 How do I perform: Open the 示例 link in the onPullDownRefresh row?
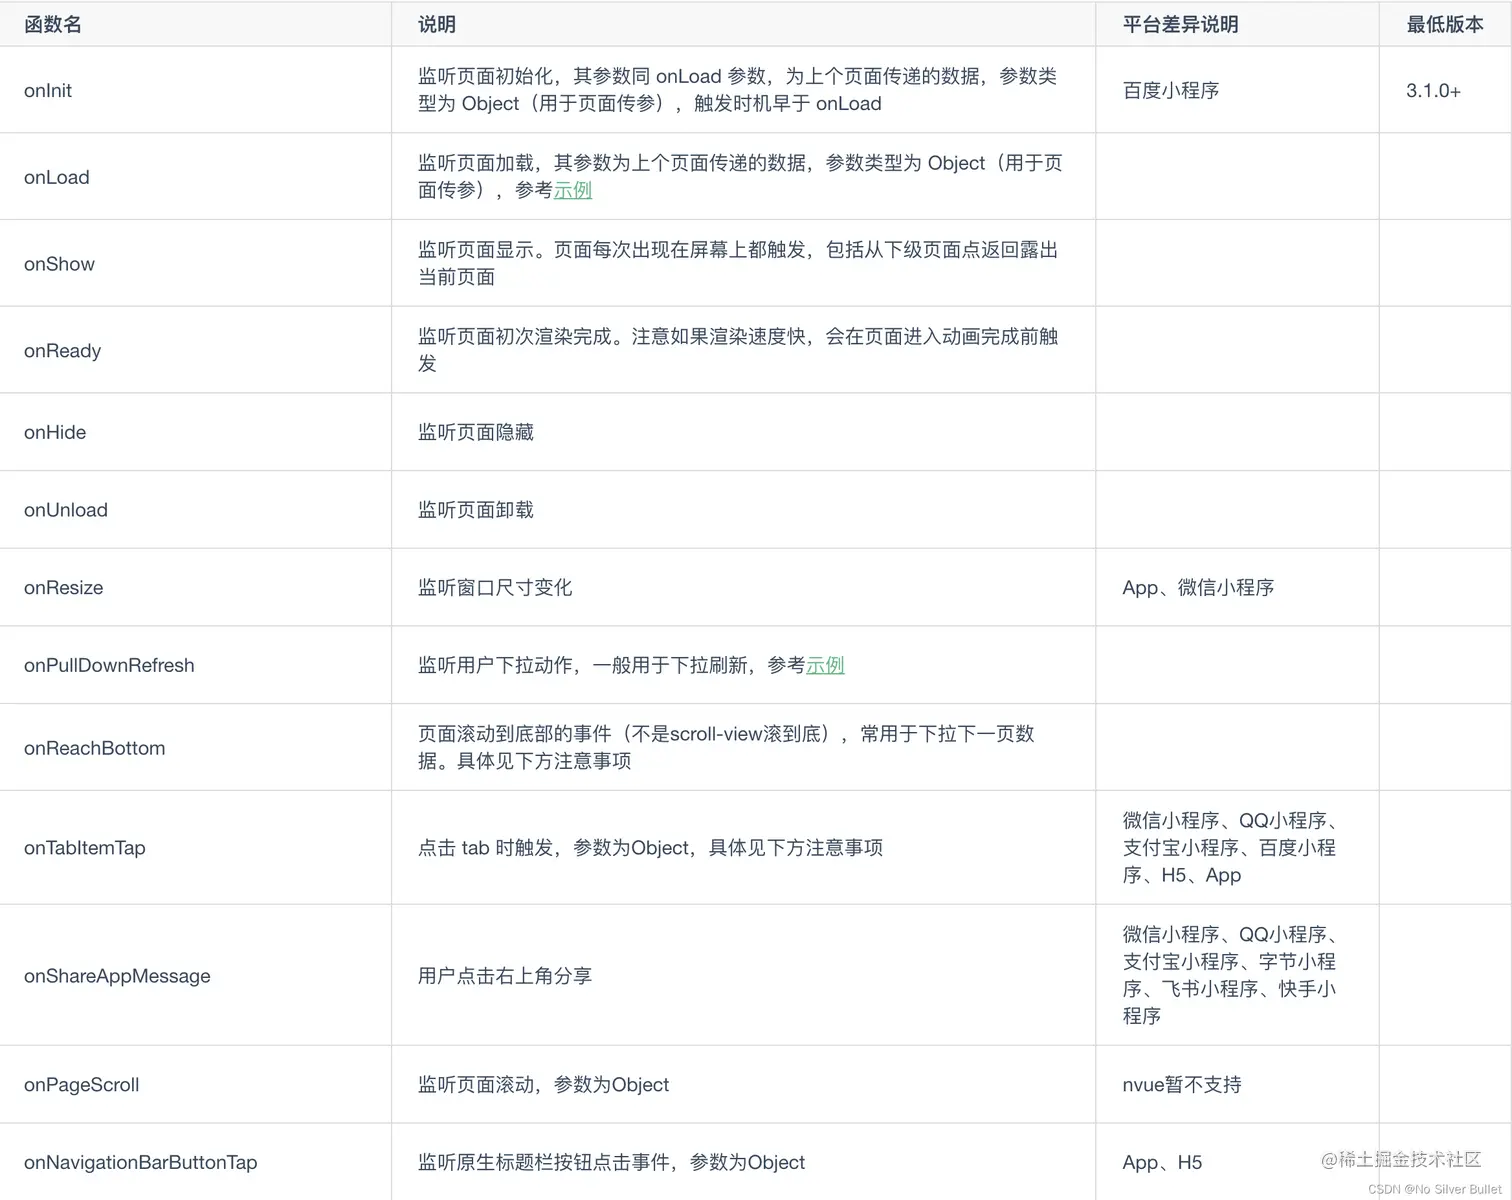[825, 665]
